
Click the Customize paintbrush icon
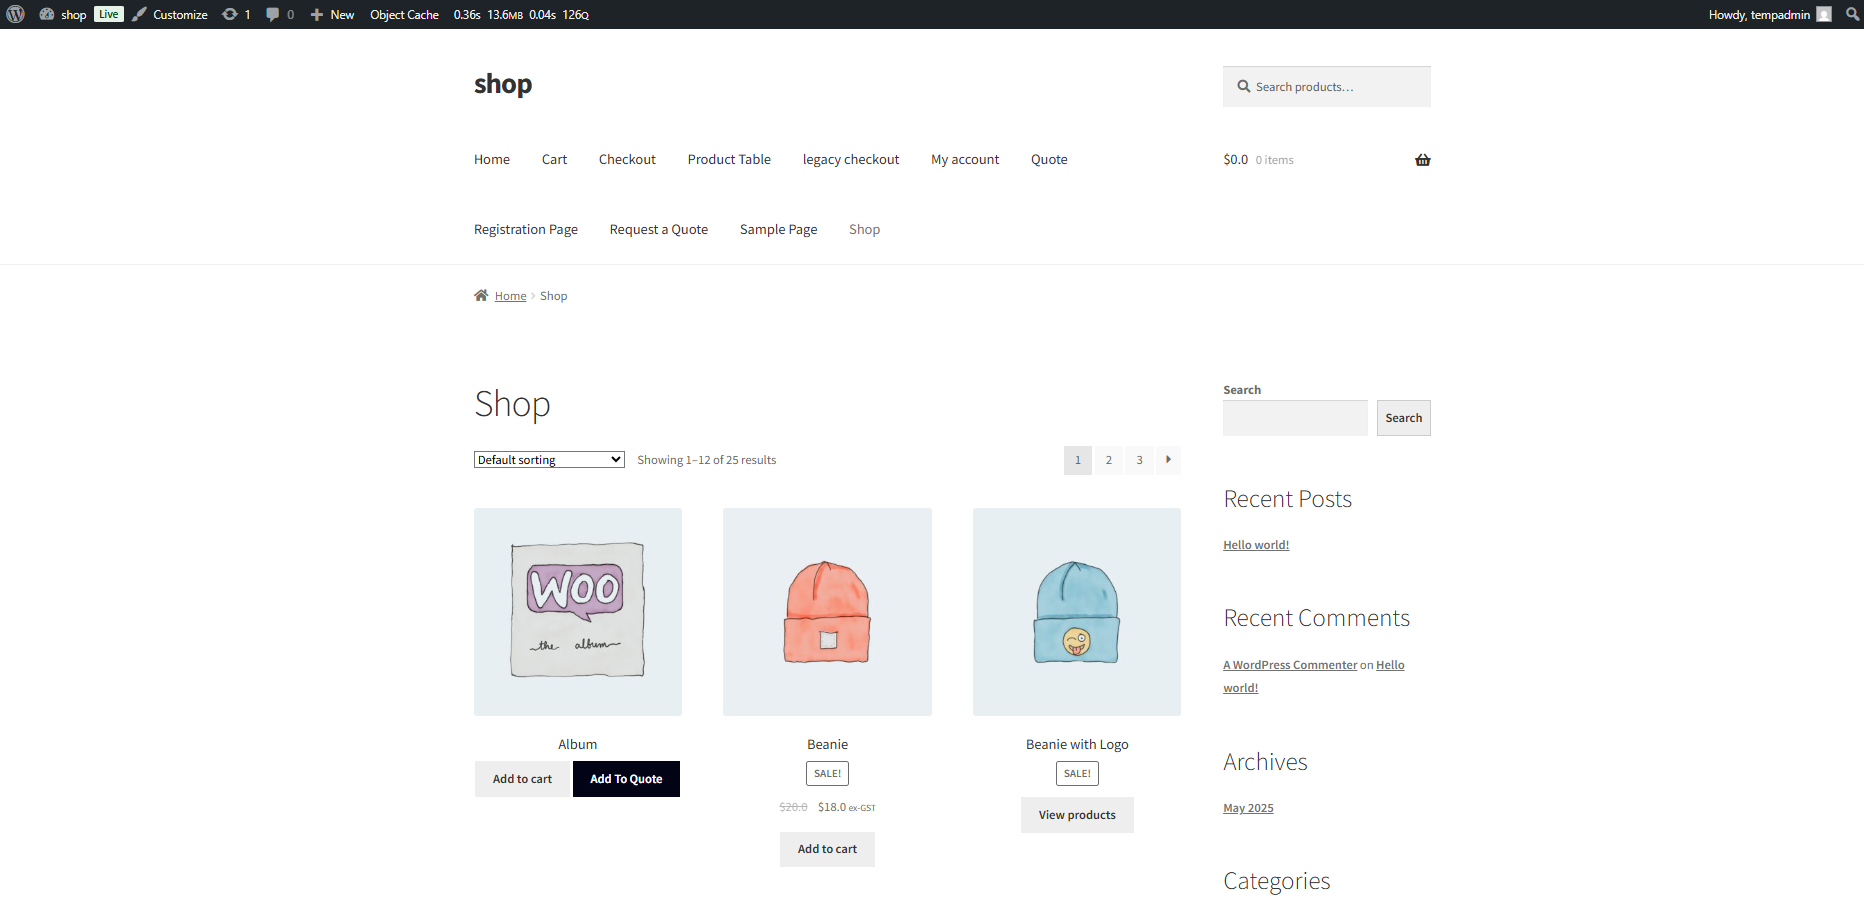140,14
